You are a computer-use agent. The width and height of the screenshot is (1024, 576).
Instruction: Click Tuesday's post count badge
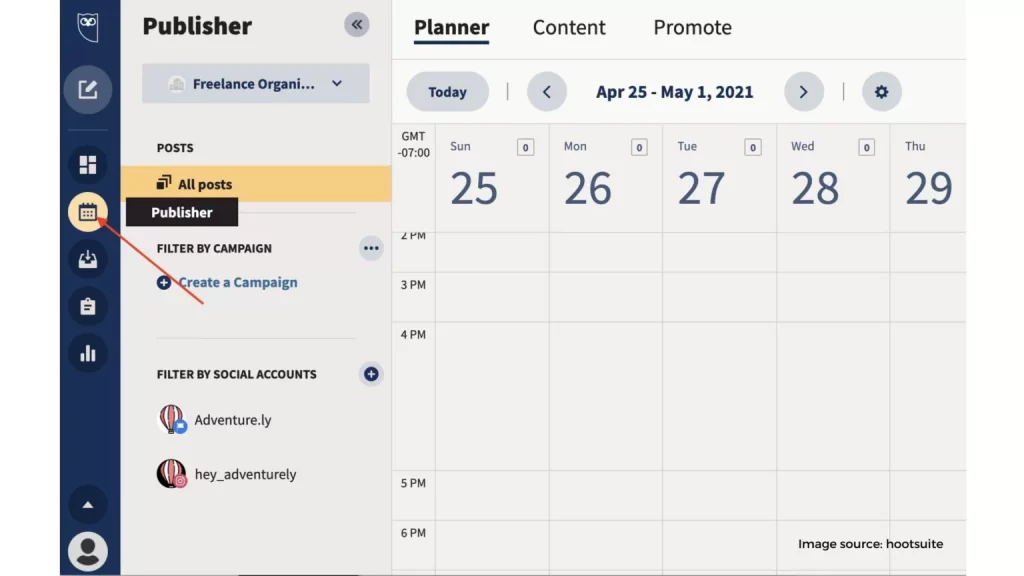coord(752,148)
